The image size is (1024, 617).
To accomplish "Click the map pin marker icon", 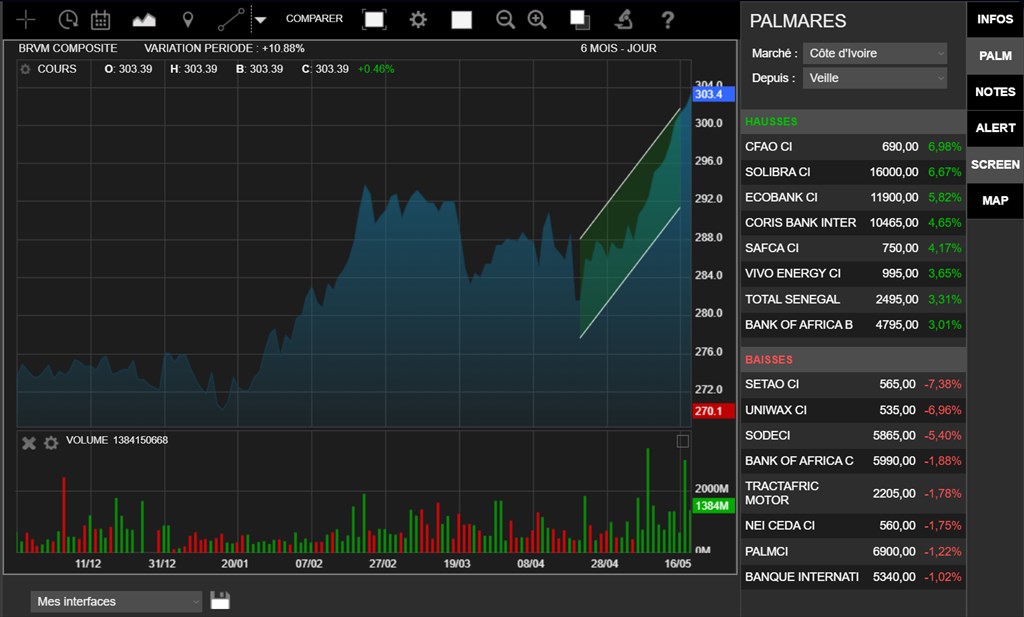I will pos(188,20).
